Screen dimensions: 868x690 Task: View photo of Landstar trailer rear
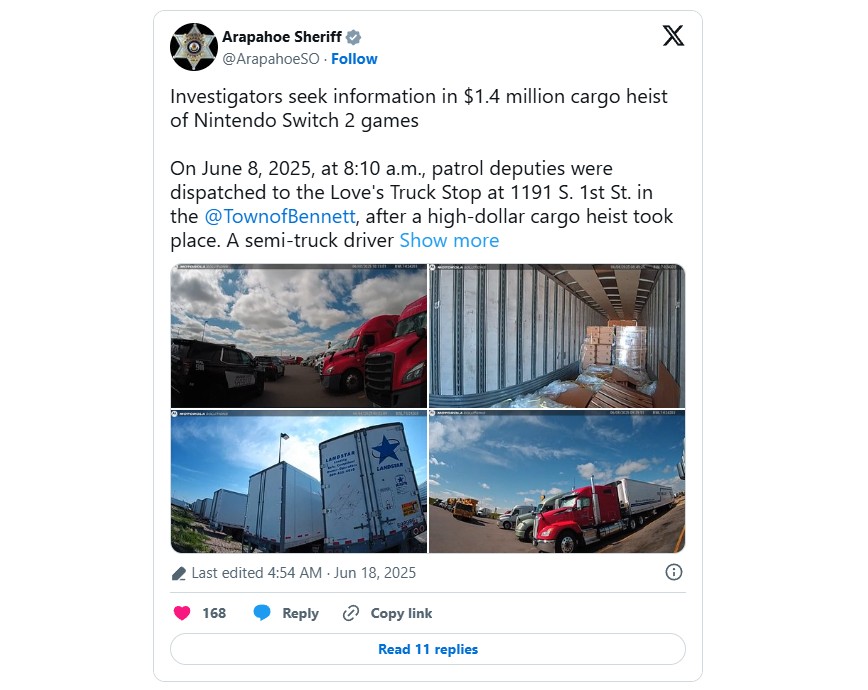tap(299, 481)
